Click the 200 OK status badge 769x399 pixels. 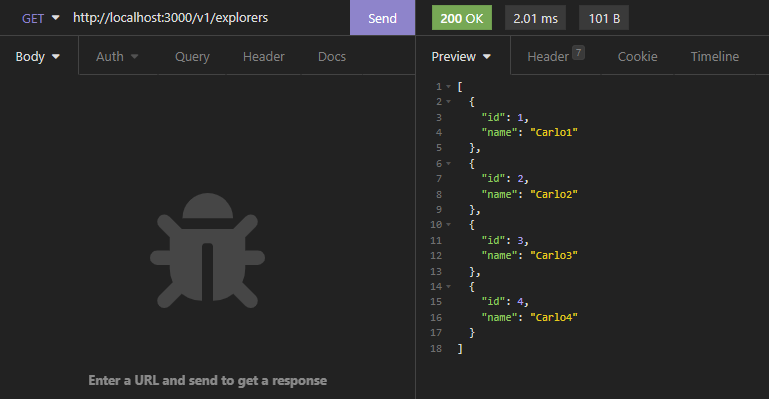pyautogui.click(x=461, y=18)
